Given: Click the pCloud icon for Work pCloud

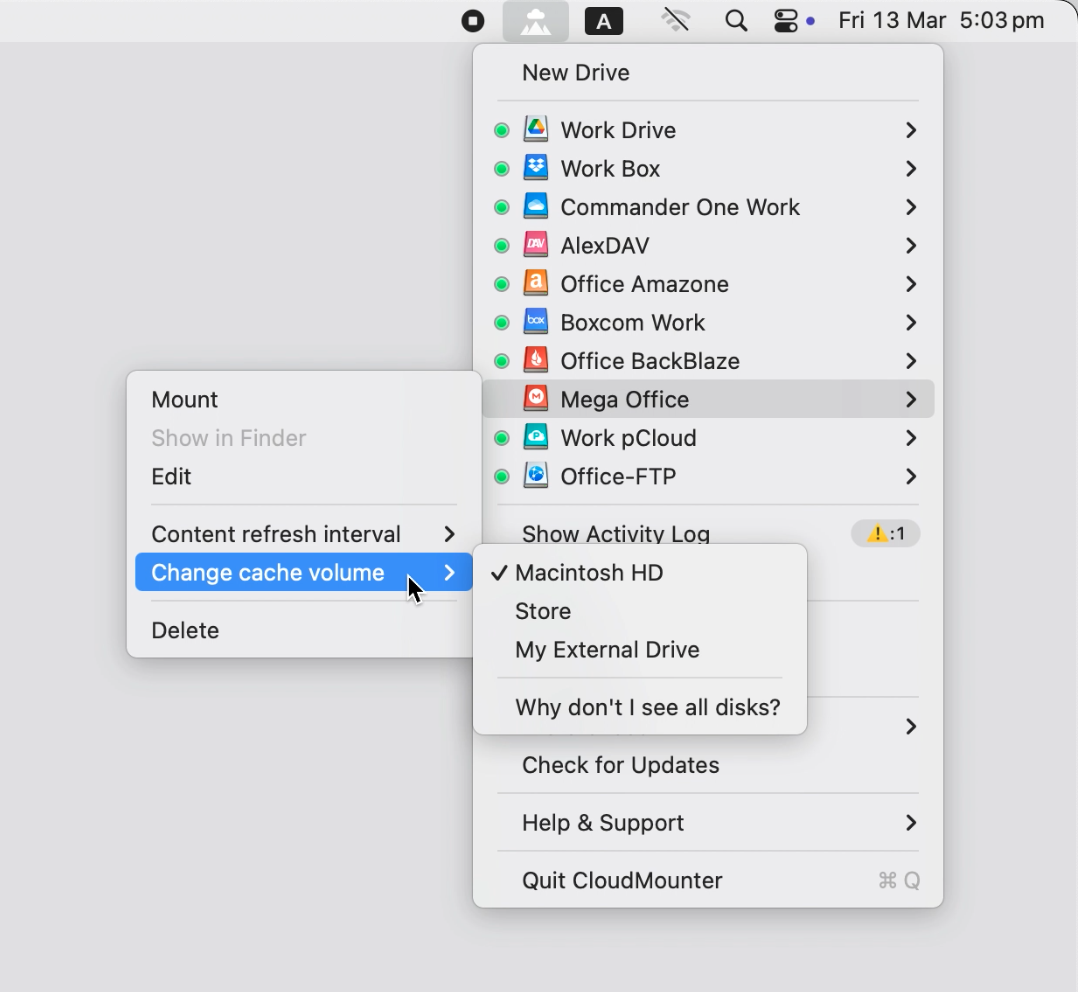Looking at the screenshot, I should (x=536, y=437).
